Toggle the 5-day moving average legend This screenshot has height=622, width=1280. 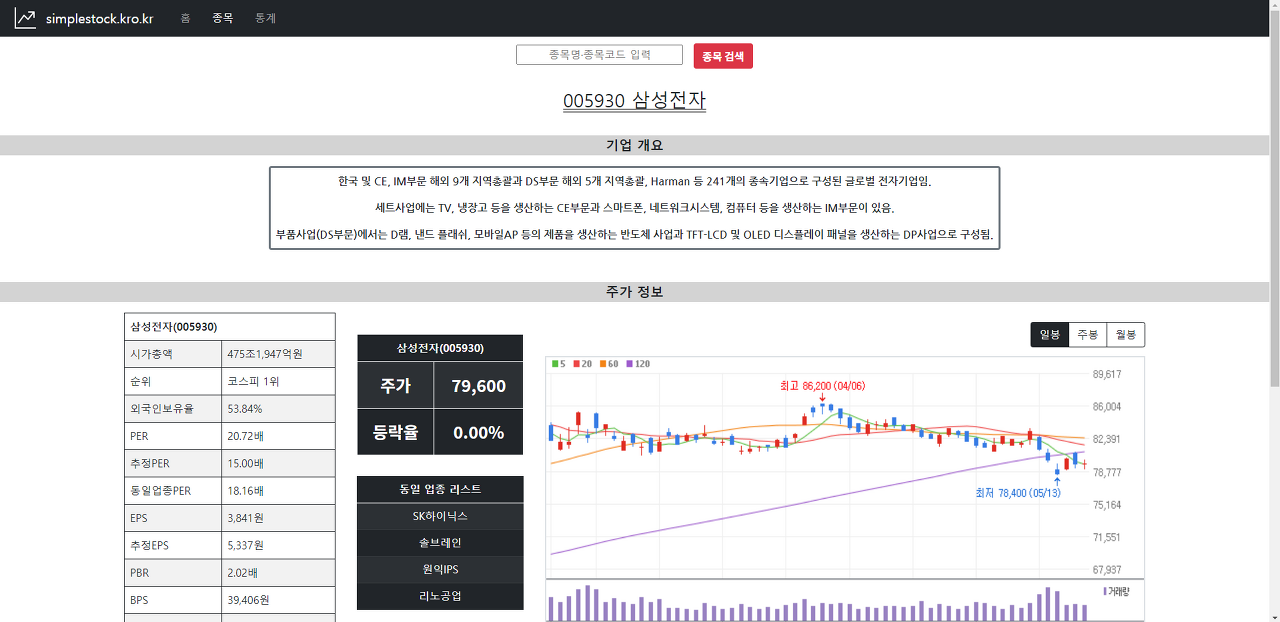tap(557, 364)
